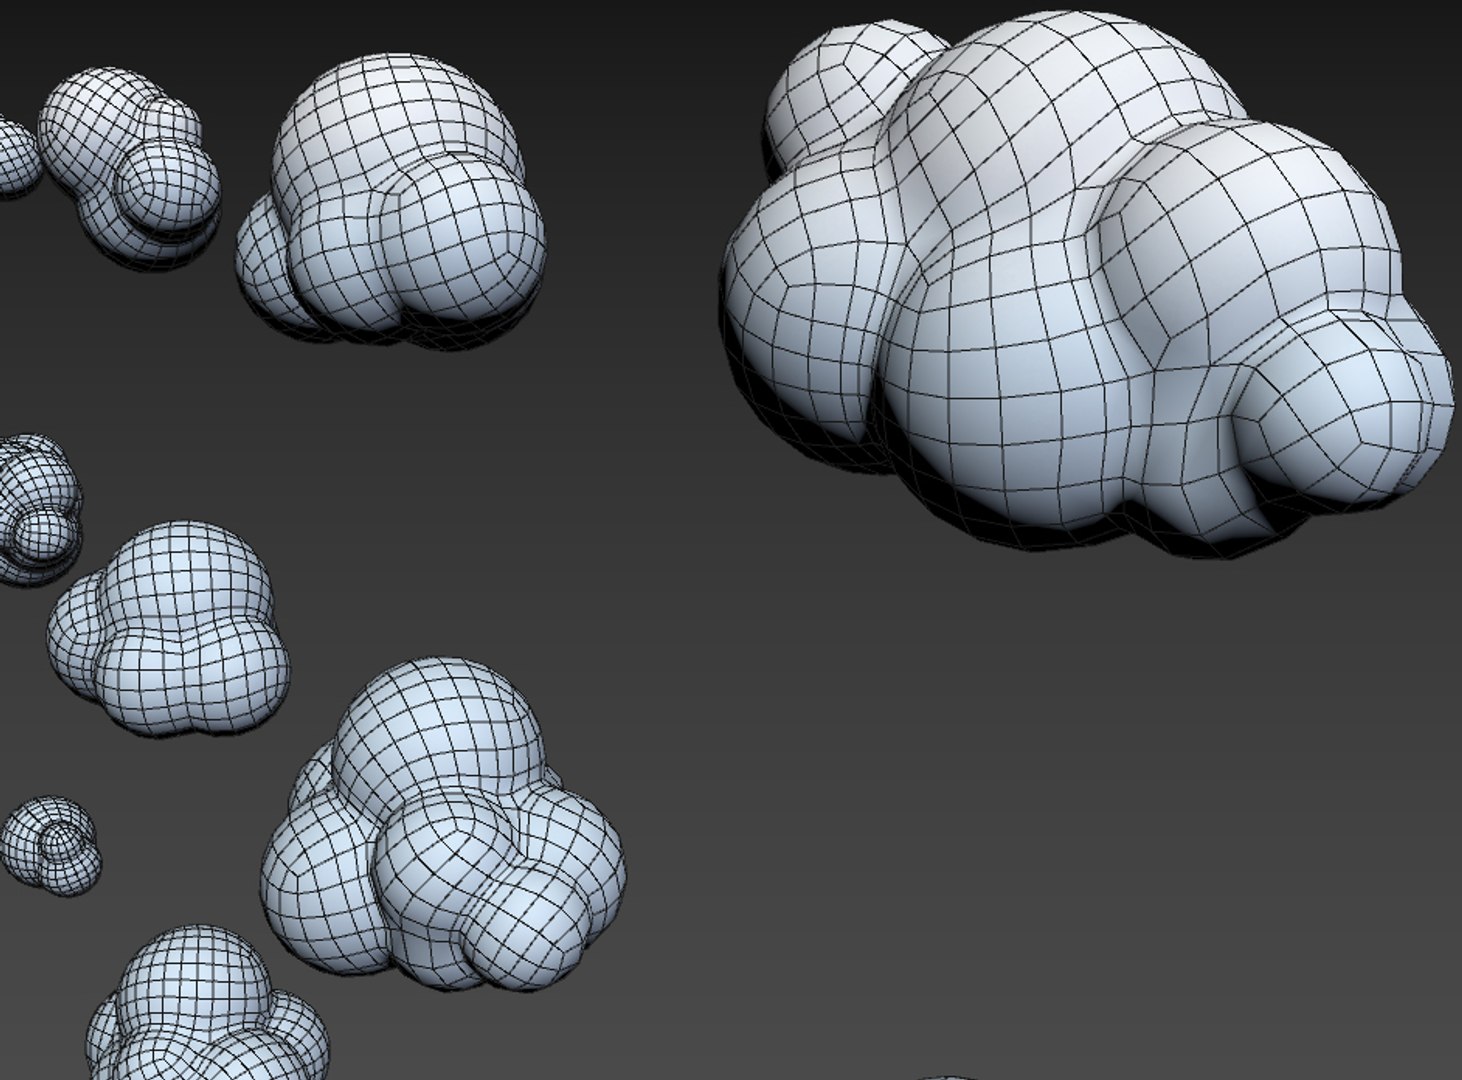Select the tiny two-sphere cloud mesh
Screen dimensions: 1462x1080
[51, 844]
